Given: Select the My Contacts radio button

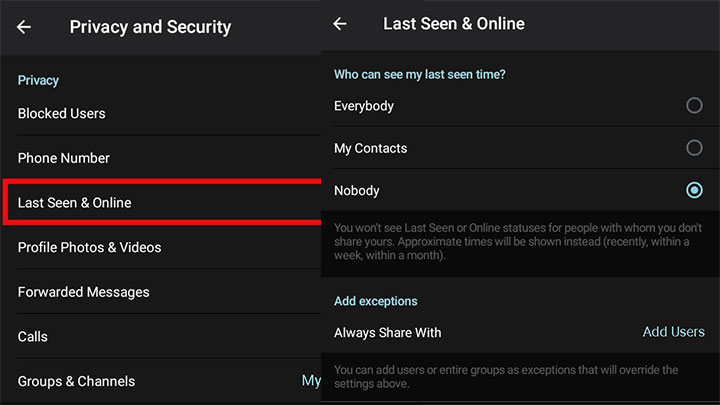Looking at the screenshot, I should point(694,148).
